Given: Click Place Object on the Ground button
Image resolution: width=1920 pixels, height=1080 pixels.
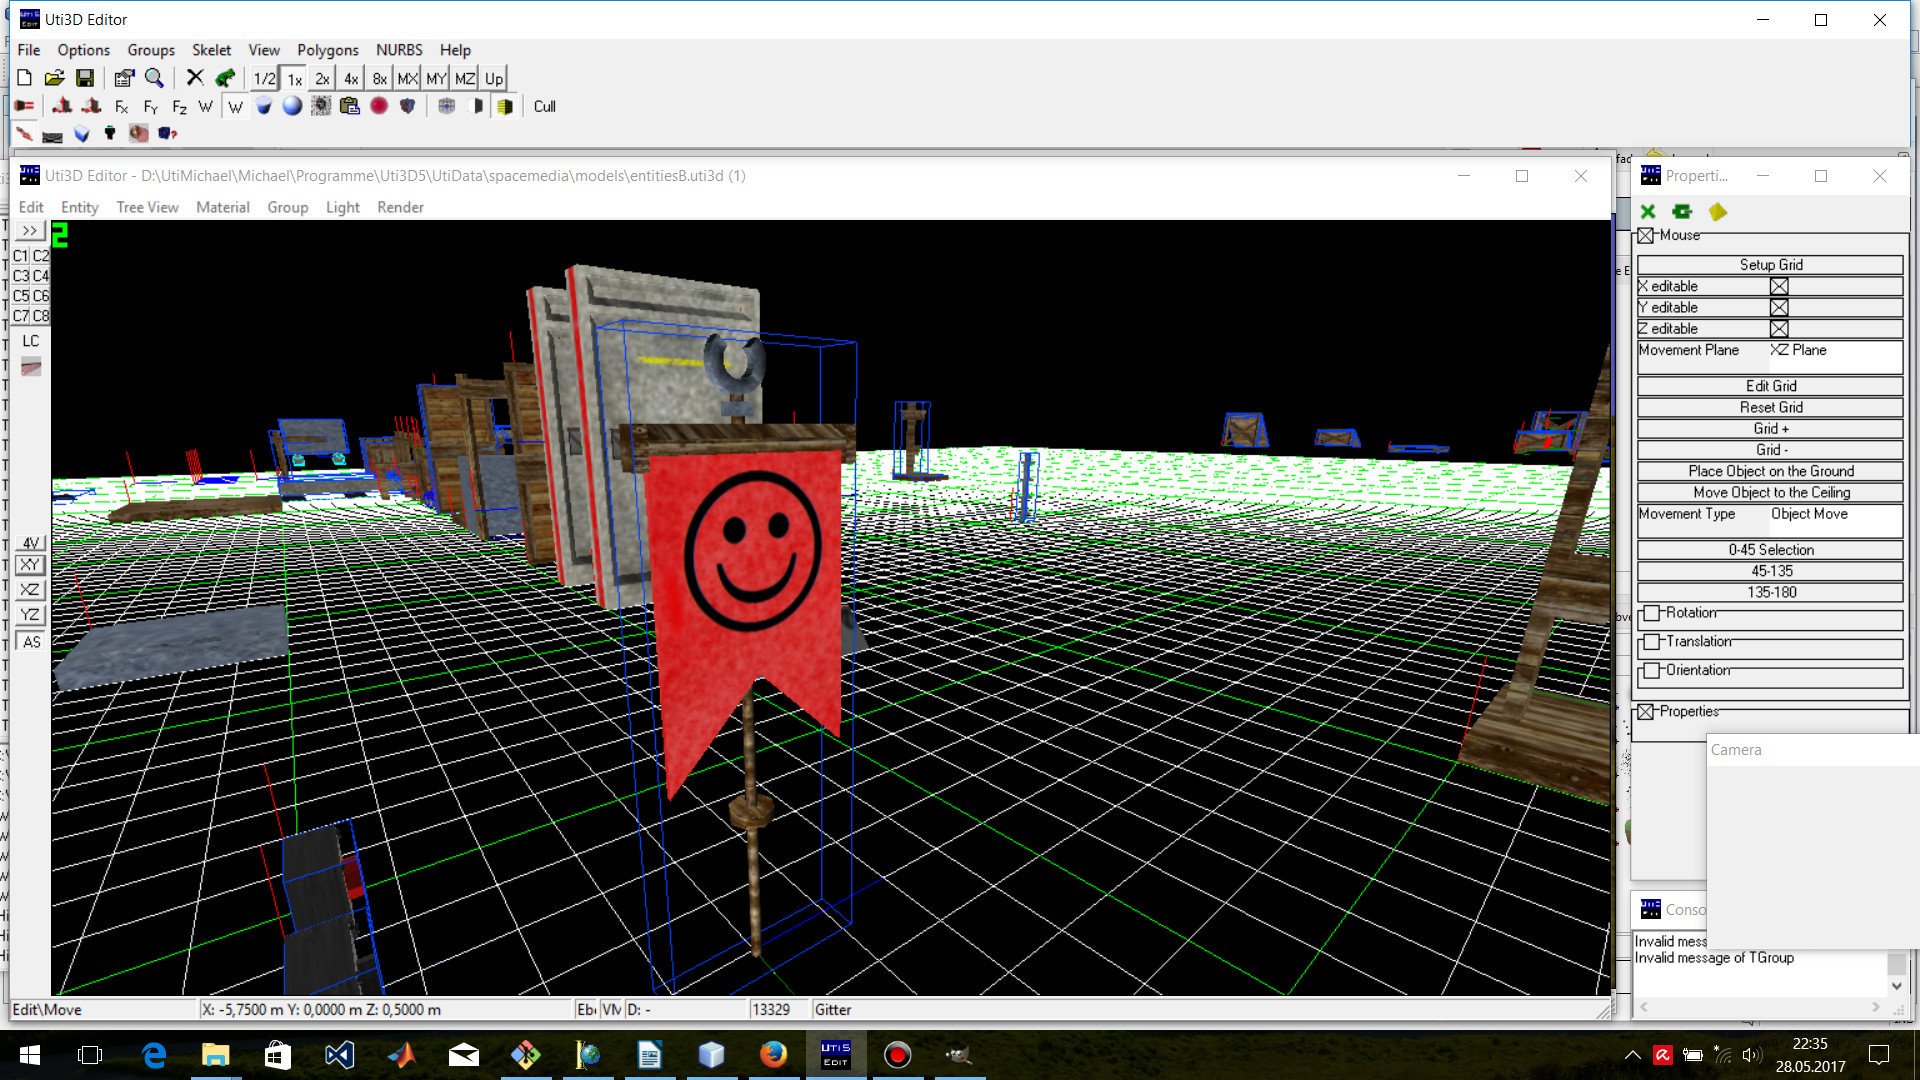Looking at the screenshot, I should [x=1770, y=471].
